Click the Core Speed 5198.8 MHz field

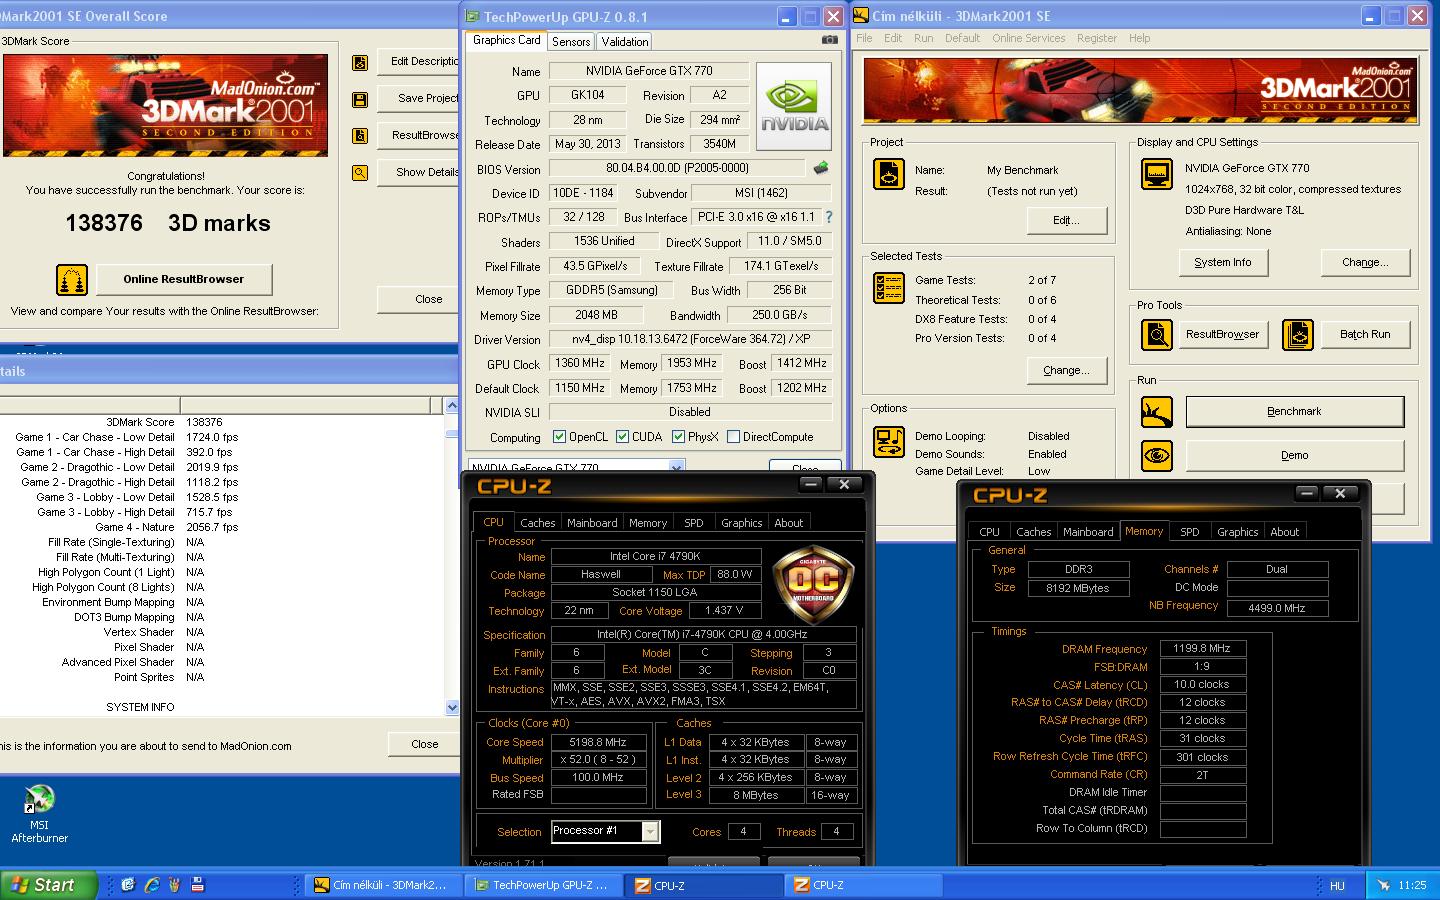(598, 742)
